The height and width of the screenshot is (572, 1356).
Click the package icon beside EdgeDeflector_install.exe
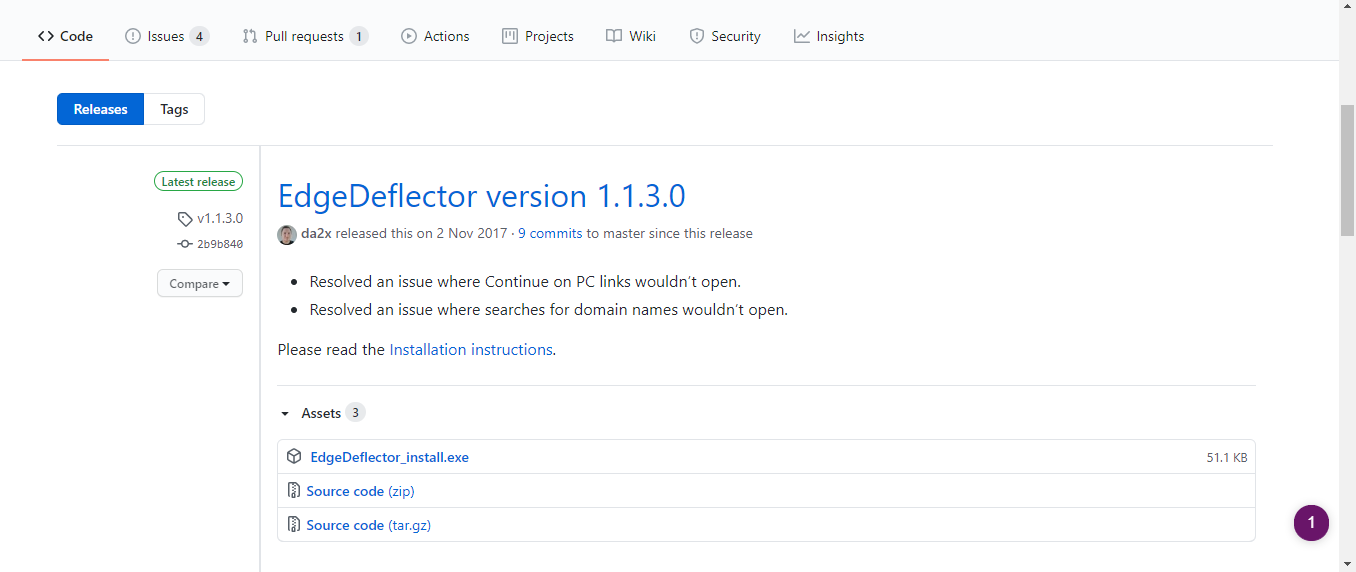click(294, 457)
